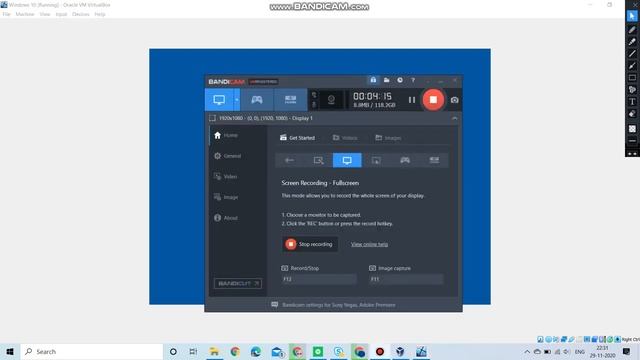Open the drawing color swatch
Image resolution: width=640 pixels, height=360 pixels.
tap(632, 129)
